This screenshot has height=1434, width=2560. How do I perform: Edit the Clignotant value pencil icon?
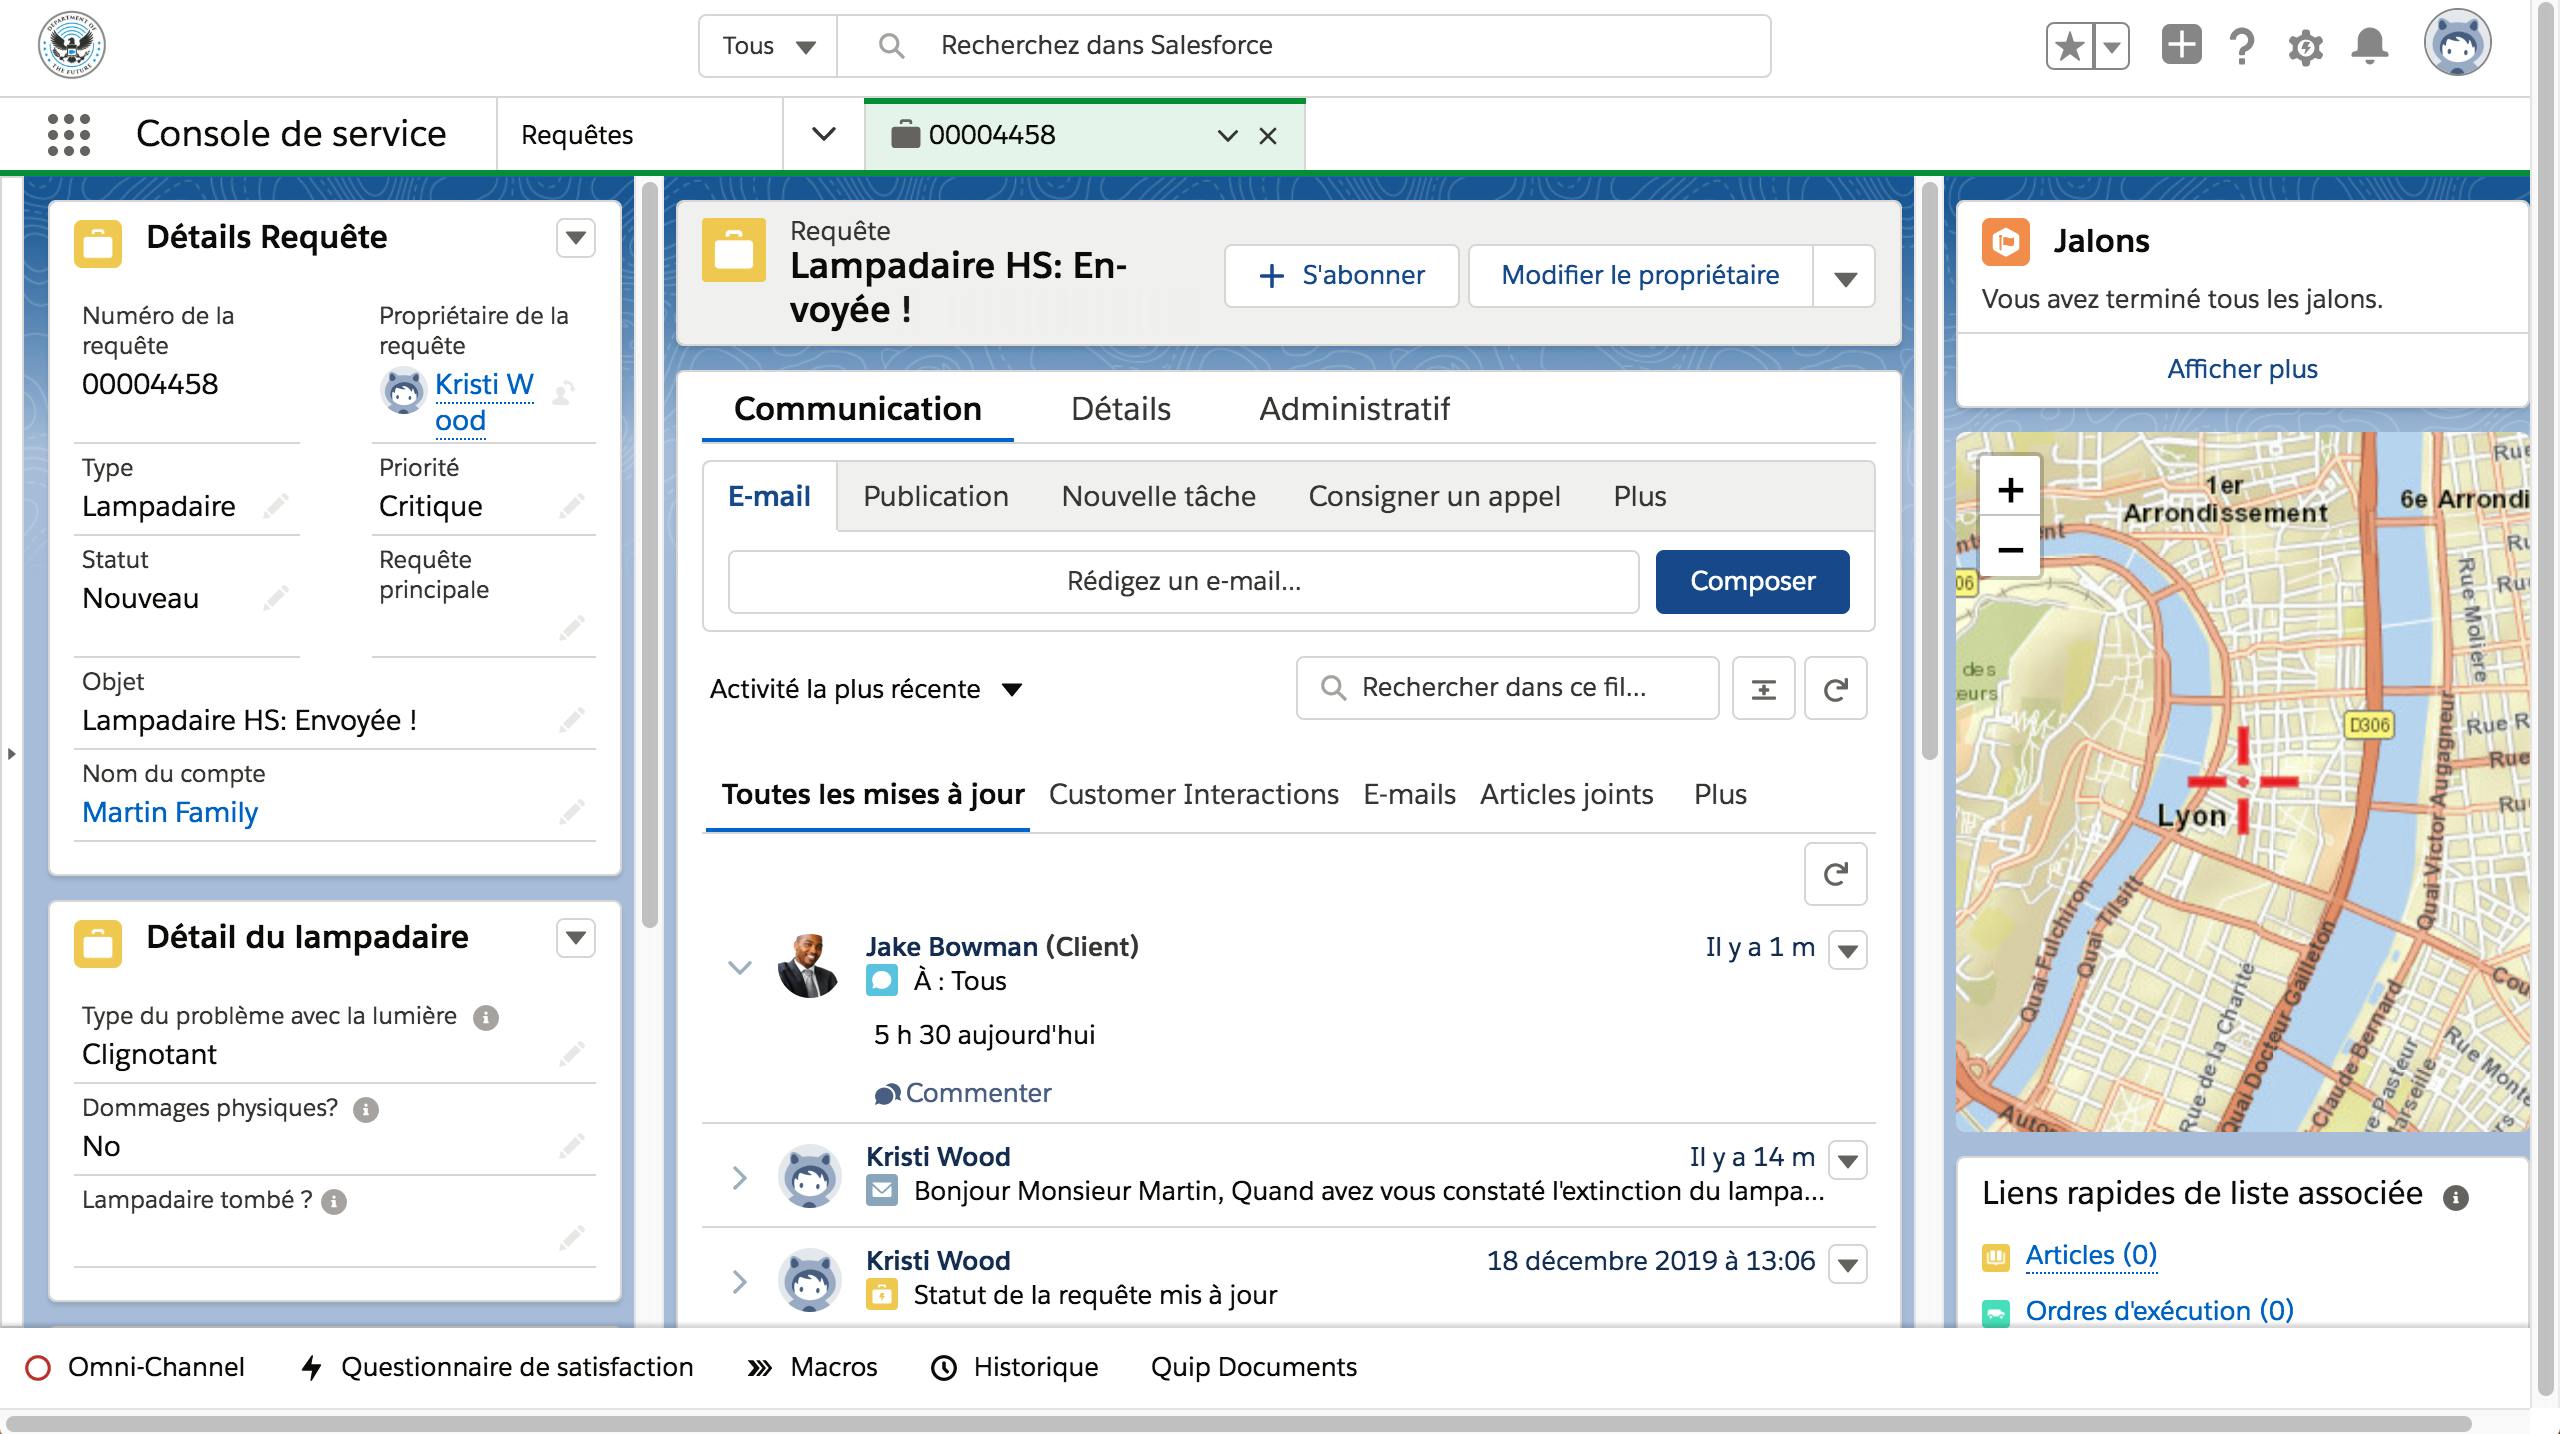[571, 1054]
